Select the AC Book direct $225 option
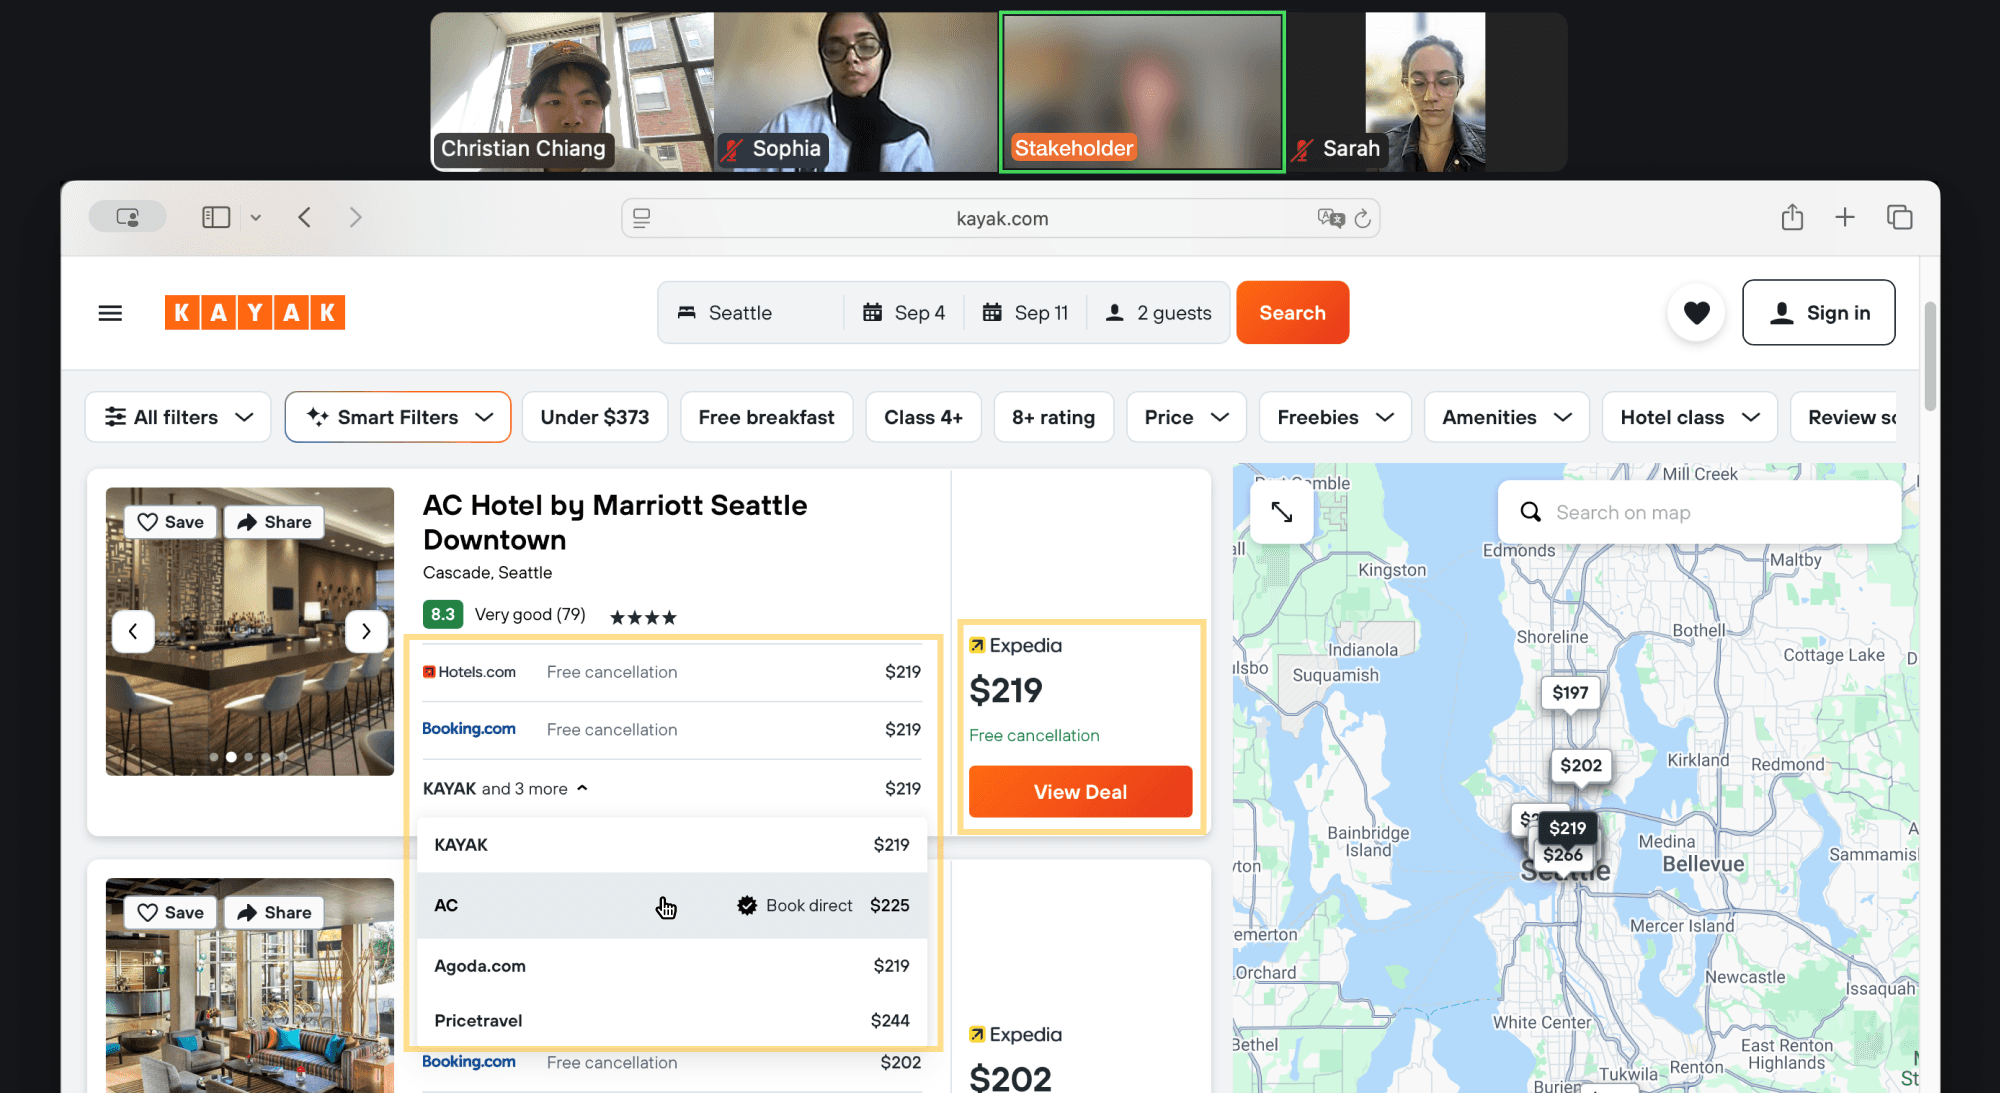 click(671, 906)
